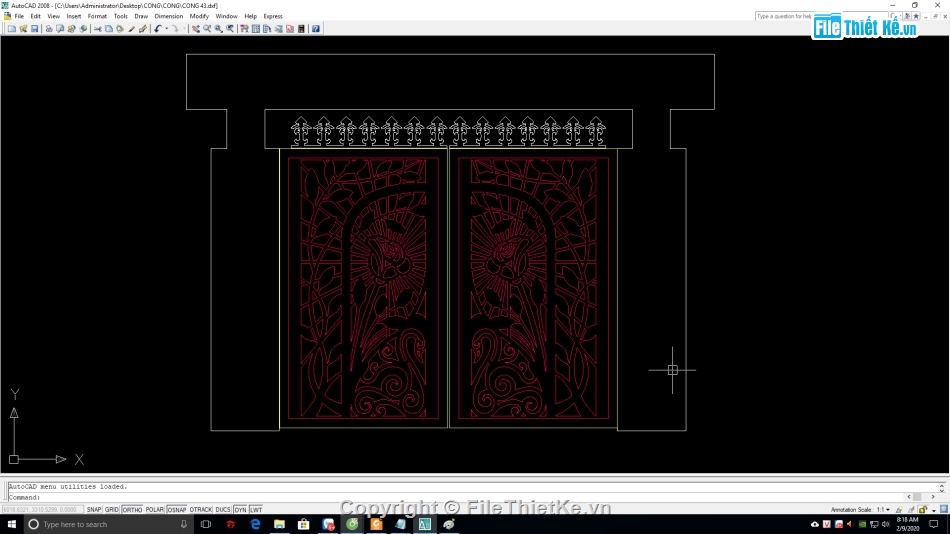Click the toolbar lock icon in status bar
Viewport: 950px width, 534px height.
923,510
